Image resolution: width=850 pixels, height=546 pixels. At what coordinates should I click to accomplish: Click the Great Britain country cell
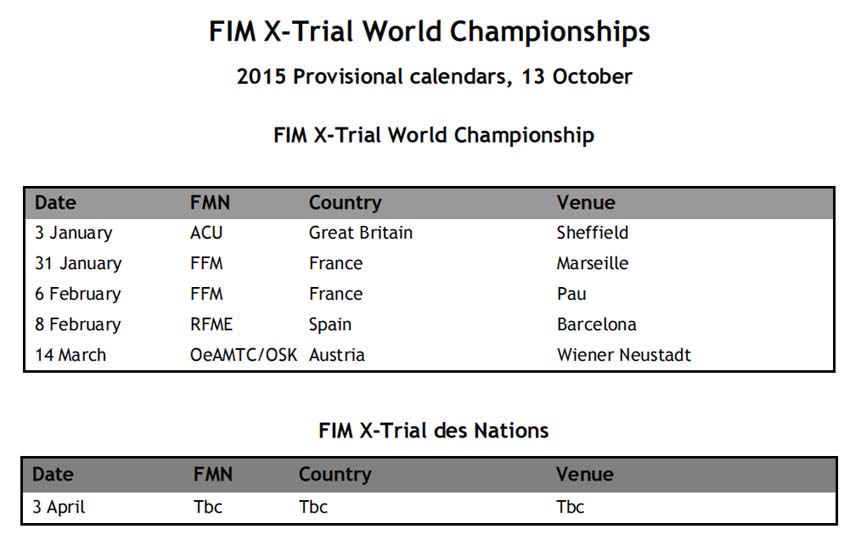360,233
